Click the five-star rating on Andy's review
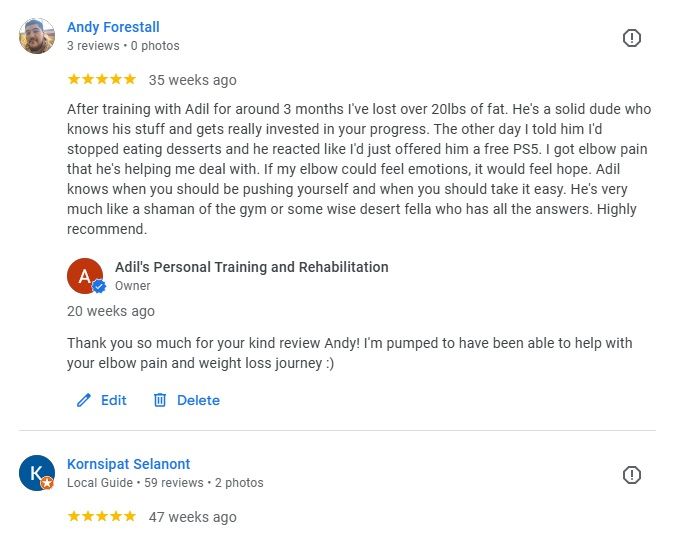 click(101, 79)
